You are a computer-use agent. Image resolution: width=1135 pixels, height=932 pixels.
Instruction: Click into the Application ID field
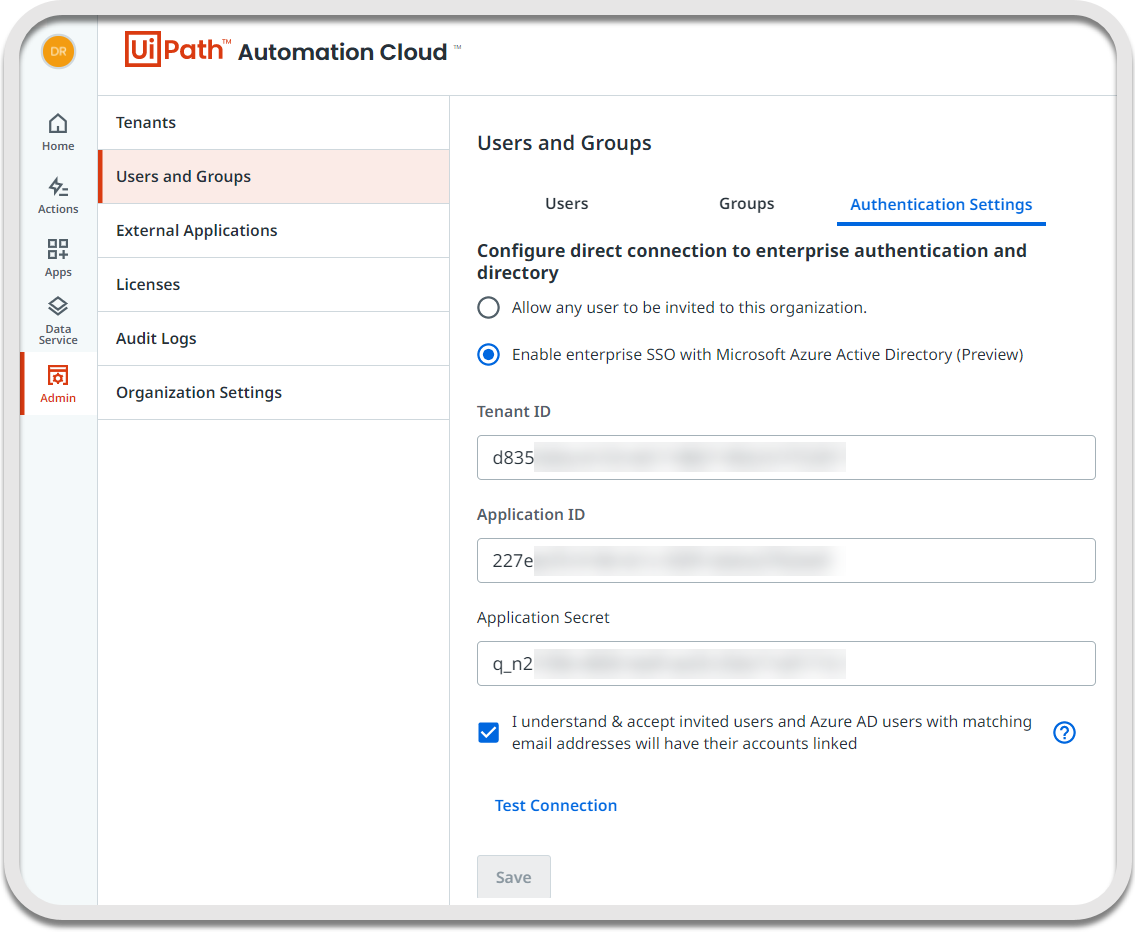tap(786, 560)
